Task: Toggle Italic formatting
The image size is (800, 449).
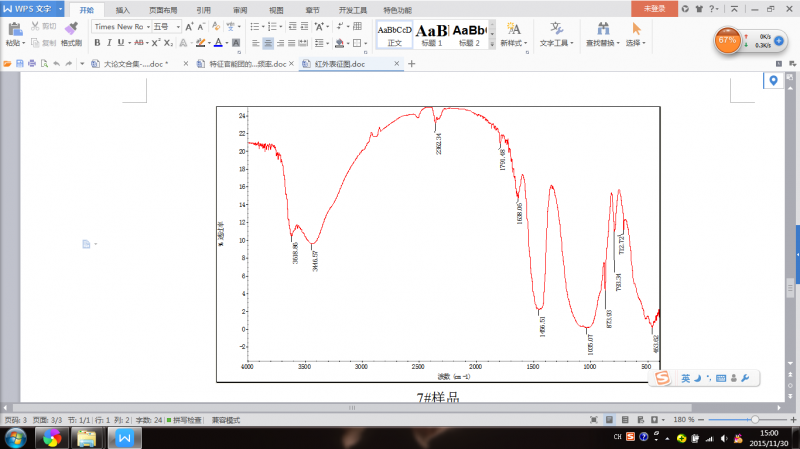Action: (109, 43)
